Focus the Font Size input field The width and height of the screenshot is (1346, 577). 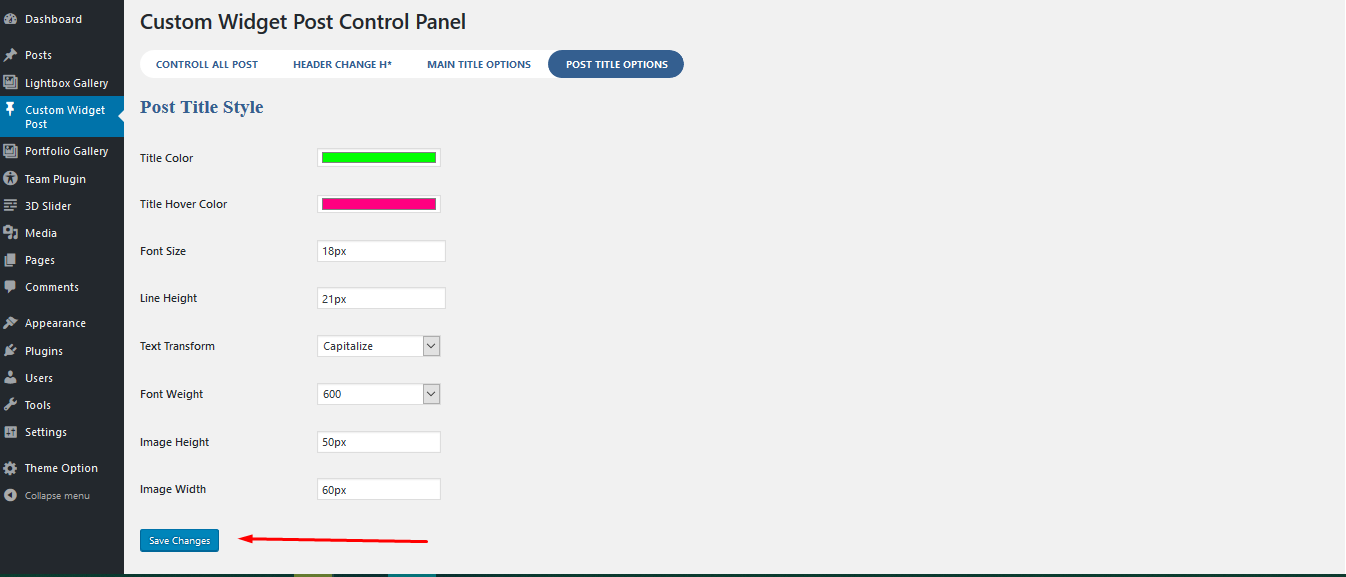point(381,251)
